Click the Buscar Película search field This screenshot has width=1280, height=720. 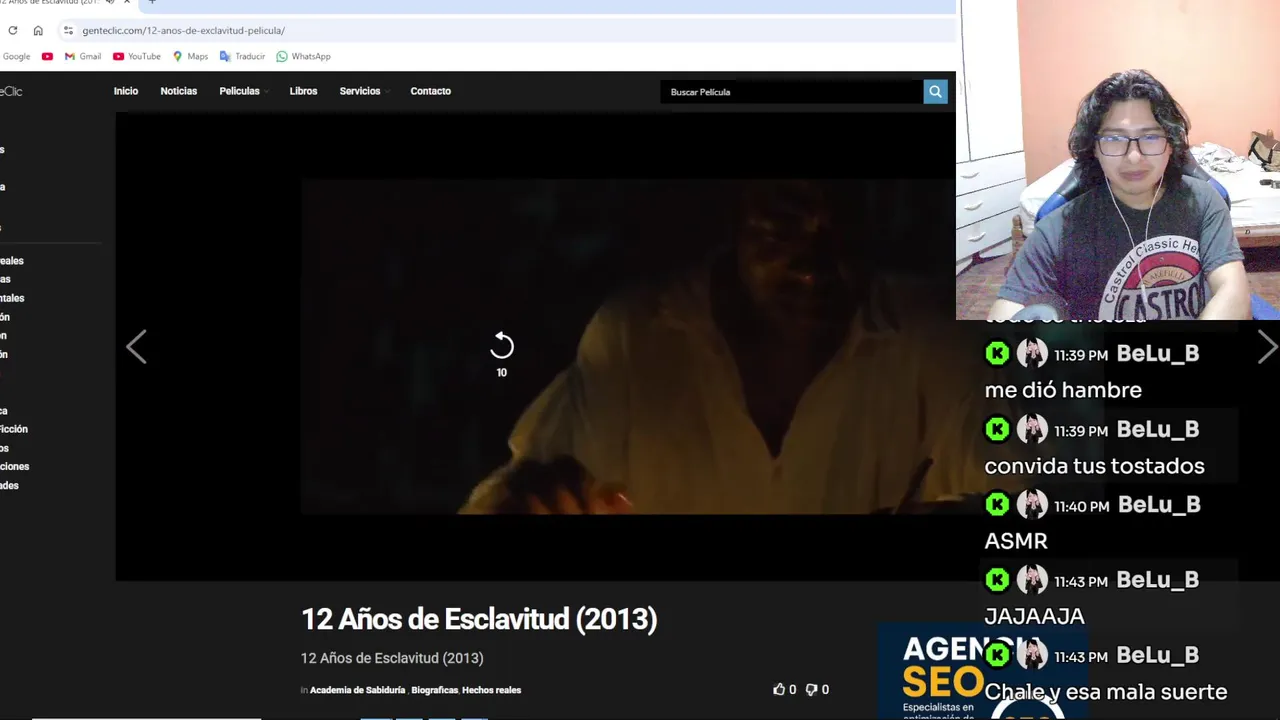792,92
